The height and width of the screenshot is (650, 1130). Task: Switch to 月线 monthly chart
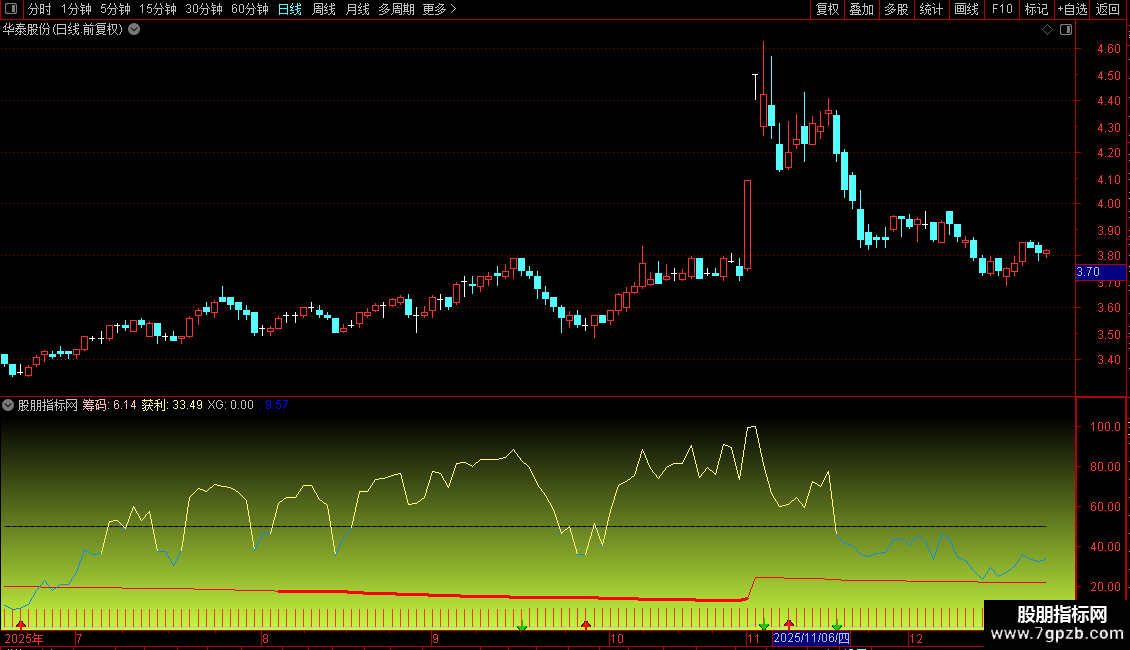click(357, 9)
